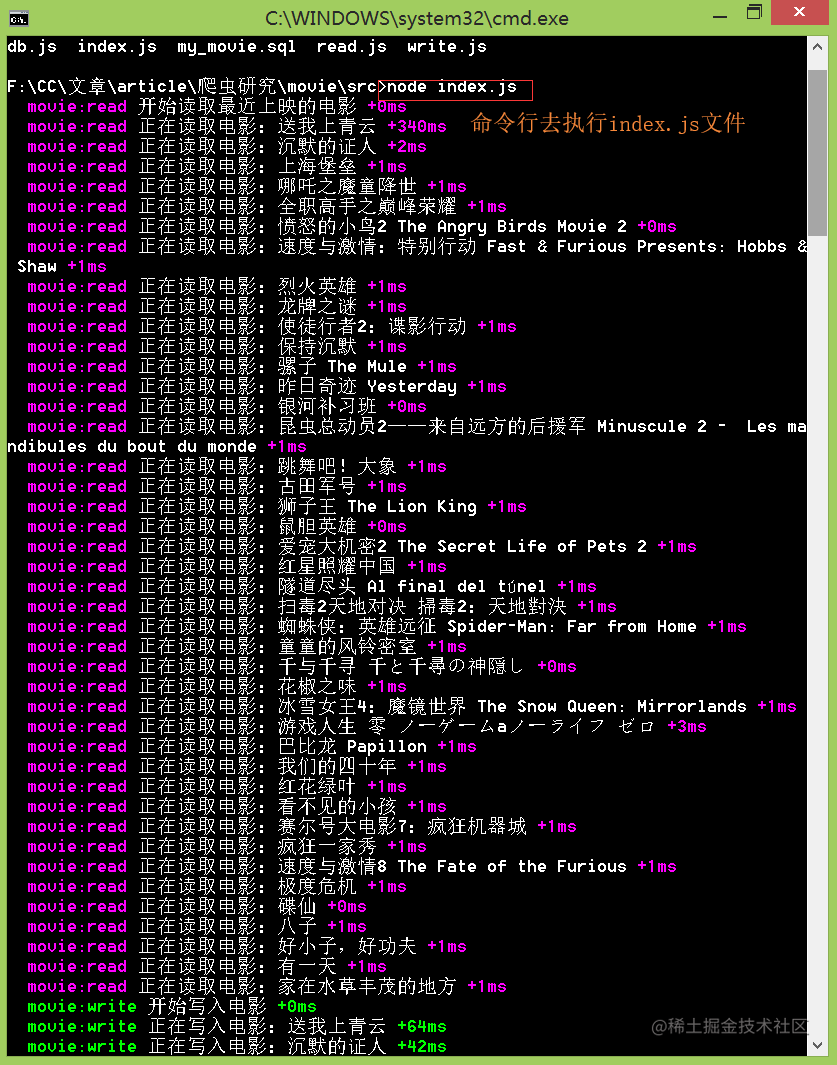Click the movie title 花椒之味
837x1065 pixels.
[317, 687]
